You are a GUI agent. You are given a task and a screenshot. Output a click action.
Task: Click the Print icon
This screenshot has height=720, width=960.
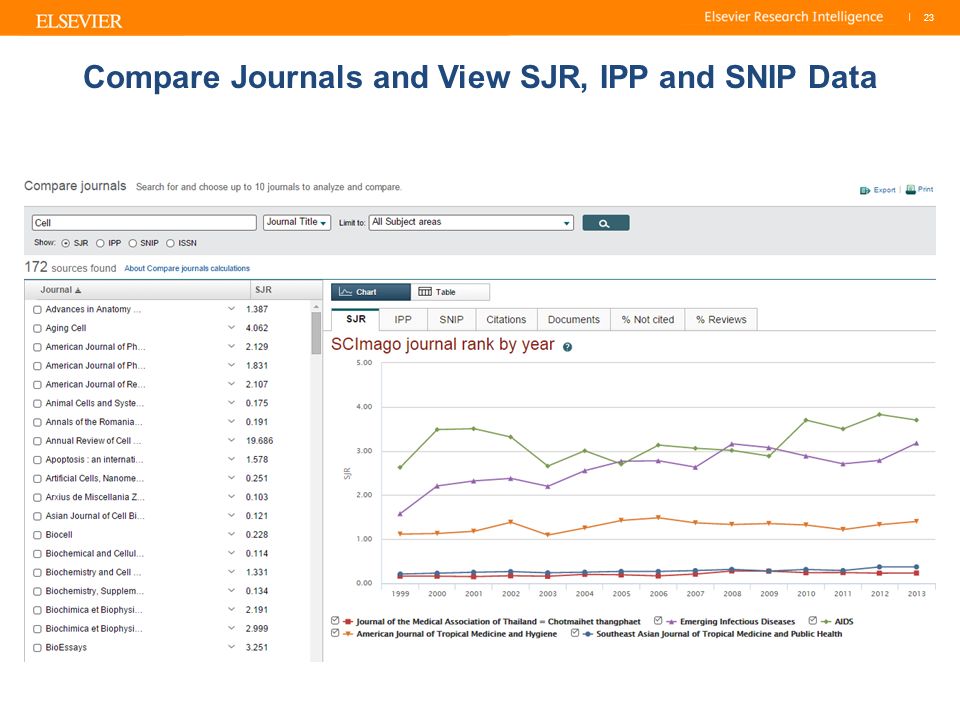(x=910, y=190)
